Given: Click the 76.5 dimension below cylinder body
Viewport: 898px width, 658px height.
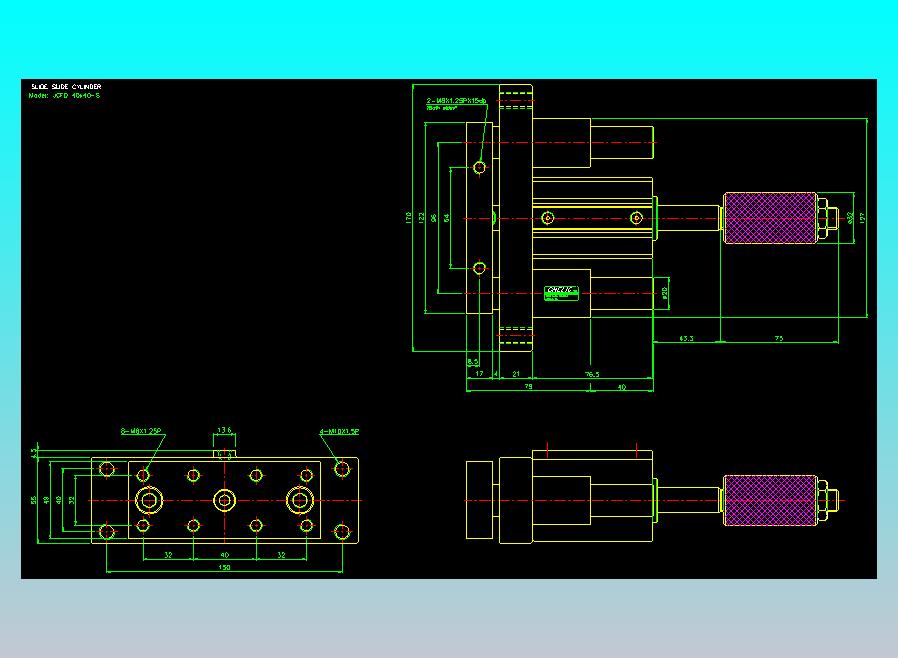Looking at the screenshot, I should click(x=592, y=375).
